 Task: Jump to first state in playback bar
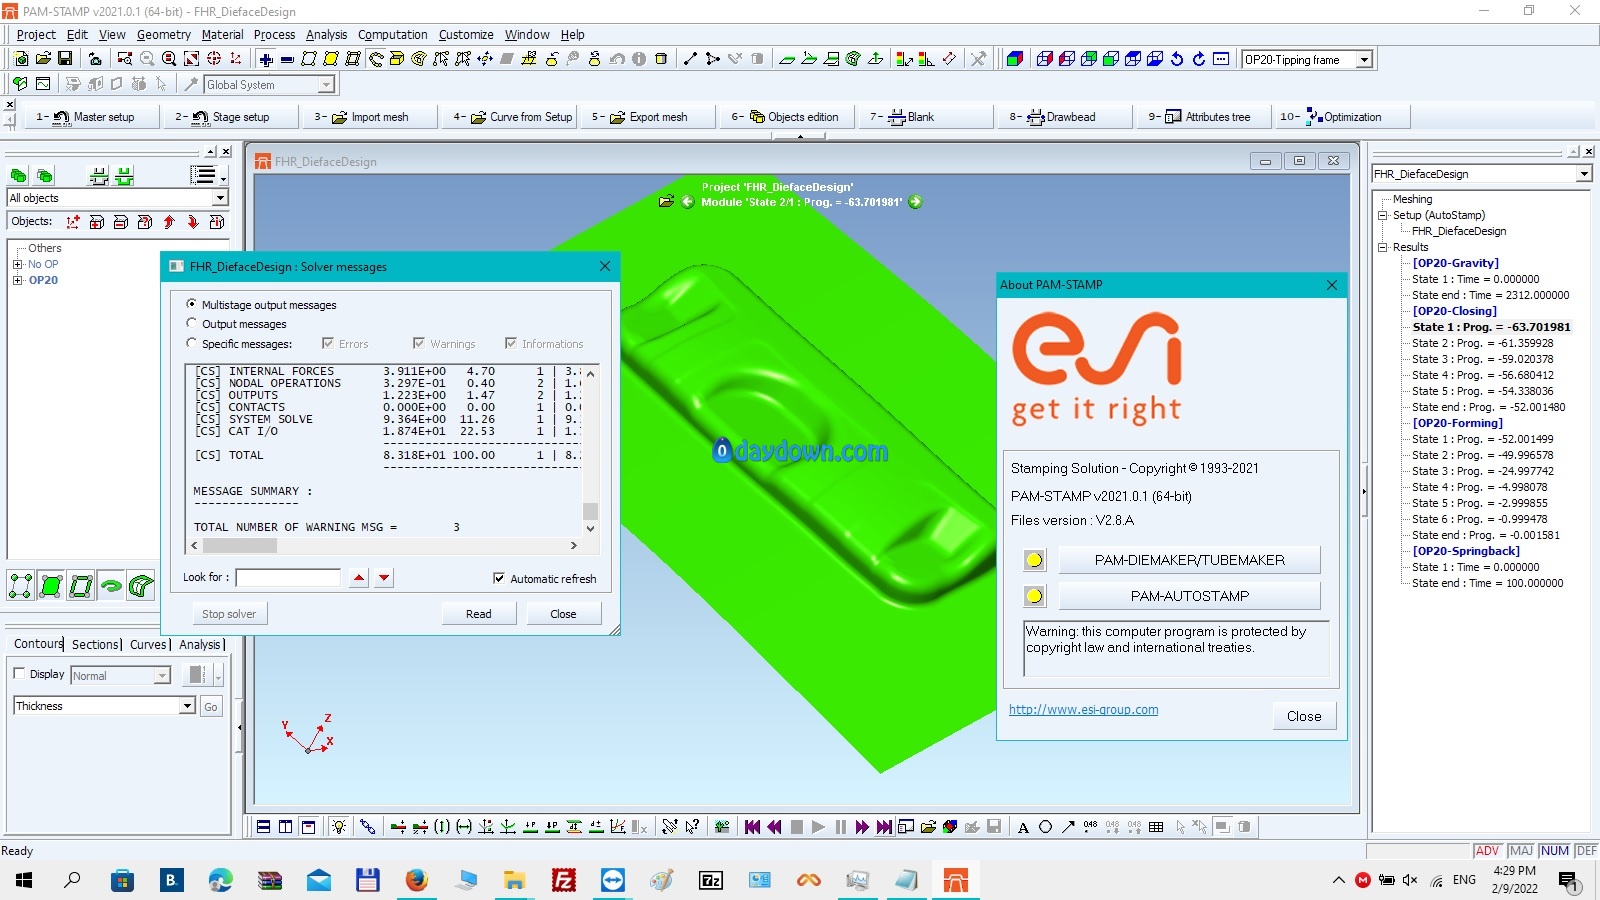coord(752,827)
